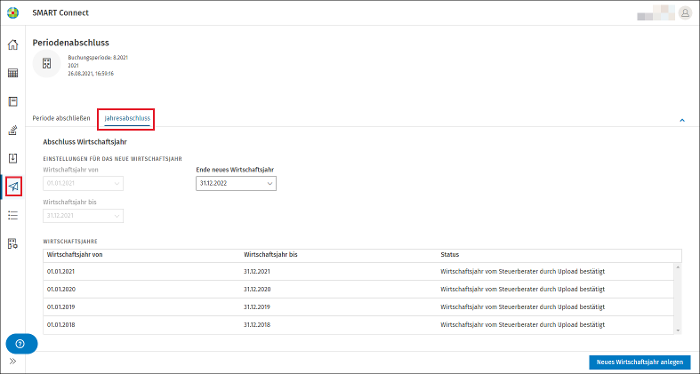Open the paper plane send icon
700x374 pixels.
point(14,187)
